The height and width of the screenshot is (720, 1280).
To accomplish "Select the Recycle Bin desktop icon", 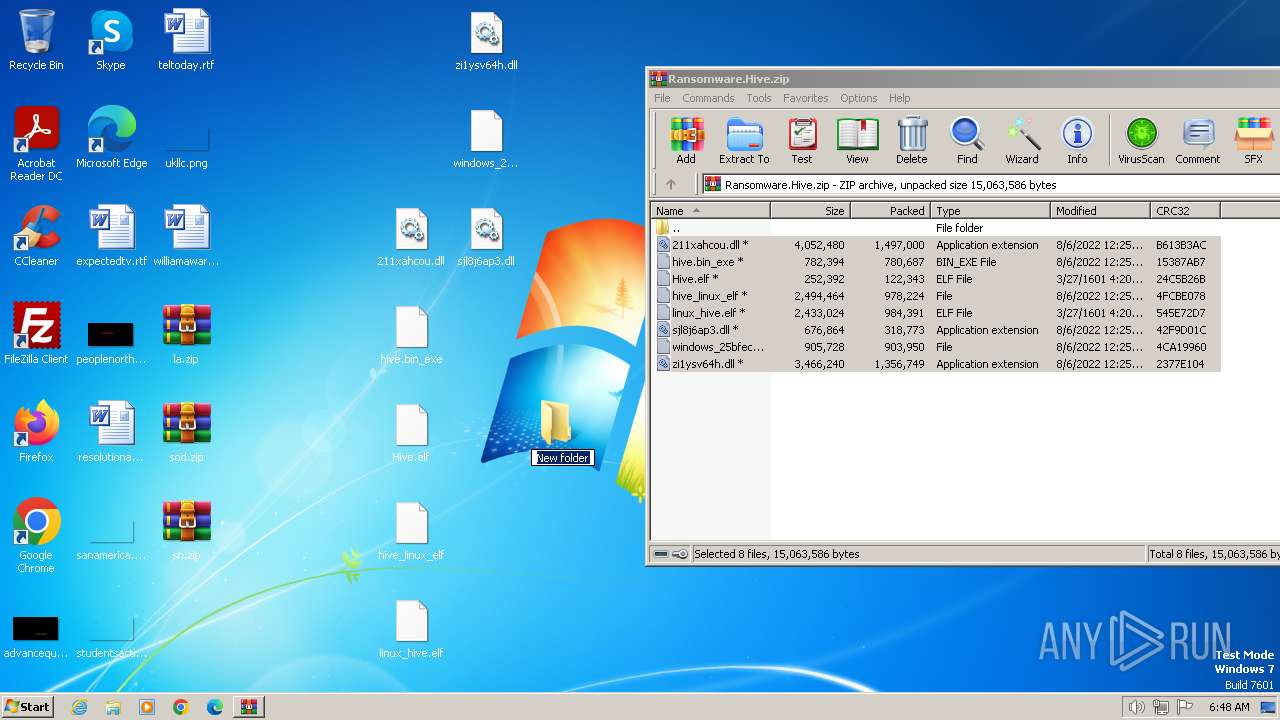I will tap(36, 40).
